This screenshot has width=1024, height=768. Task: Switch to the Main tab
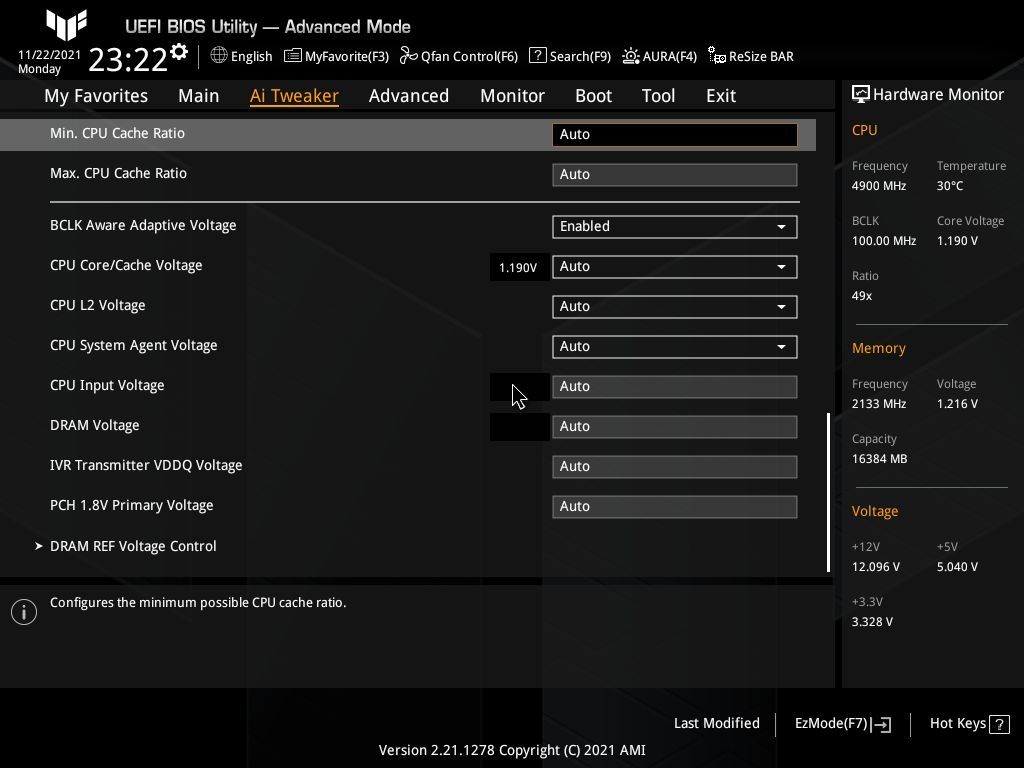click(199, 96)
